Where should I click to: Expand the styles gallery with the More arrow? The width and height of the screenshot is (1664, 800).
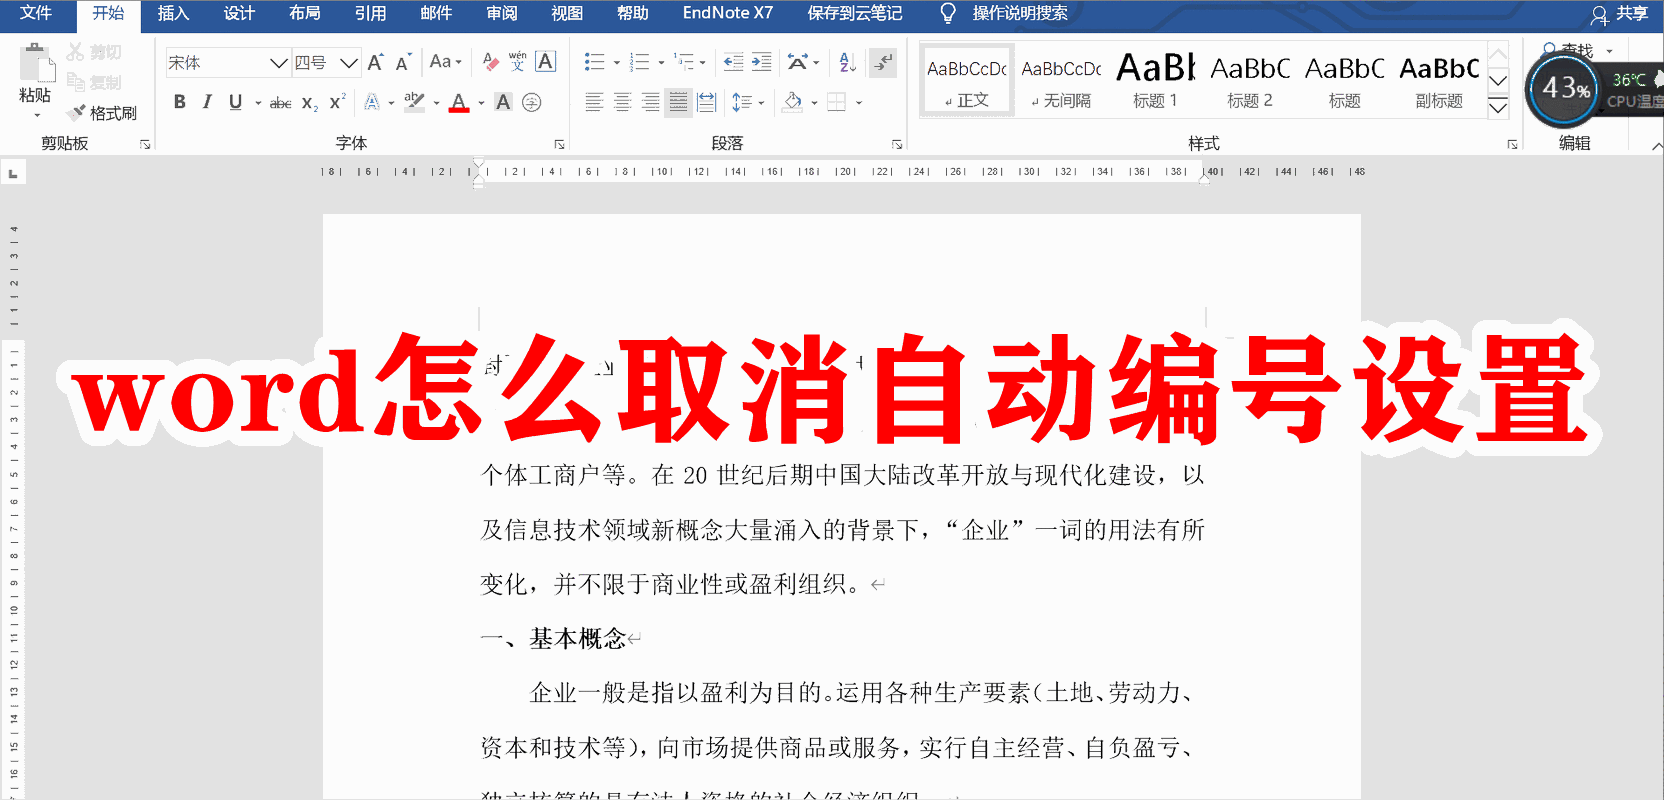coord(1498,108)
